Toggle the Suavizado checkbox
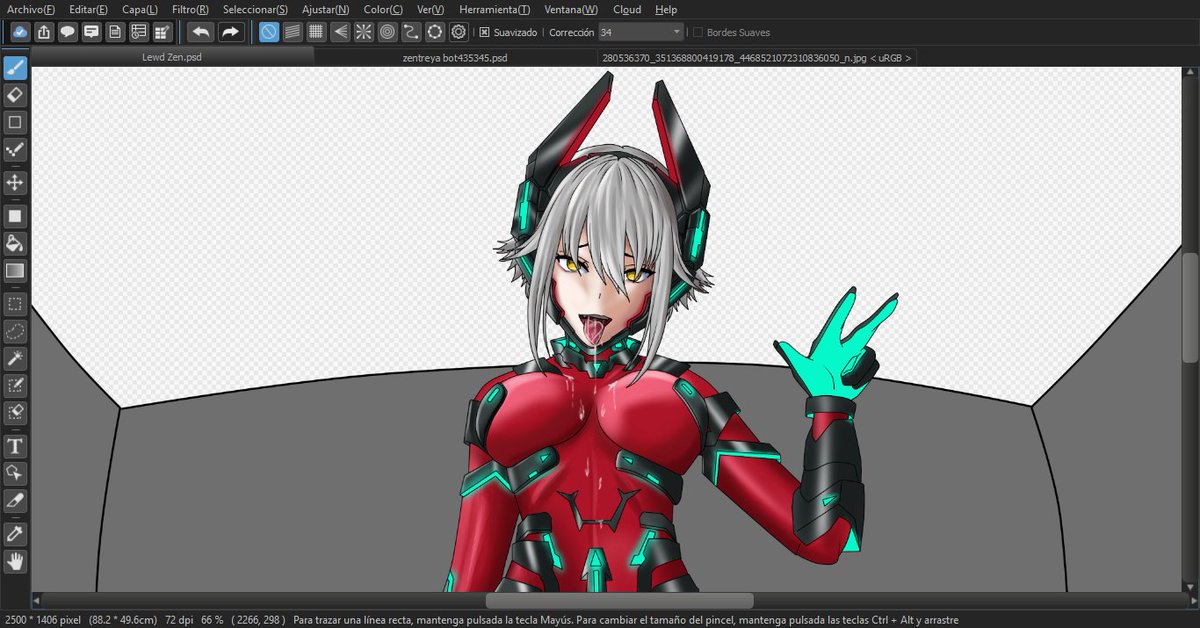 (x=485, y=32)
